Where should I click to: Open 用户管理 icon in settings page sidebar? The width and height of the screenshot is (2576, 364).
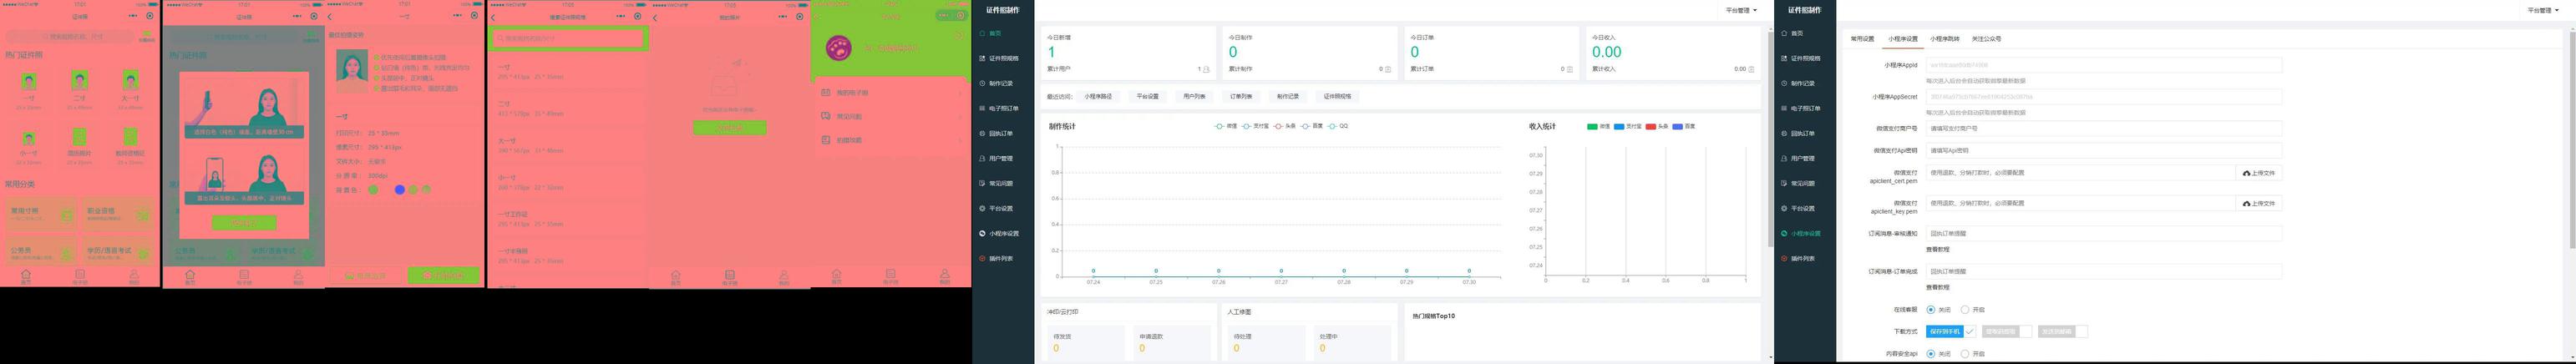1784,158
